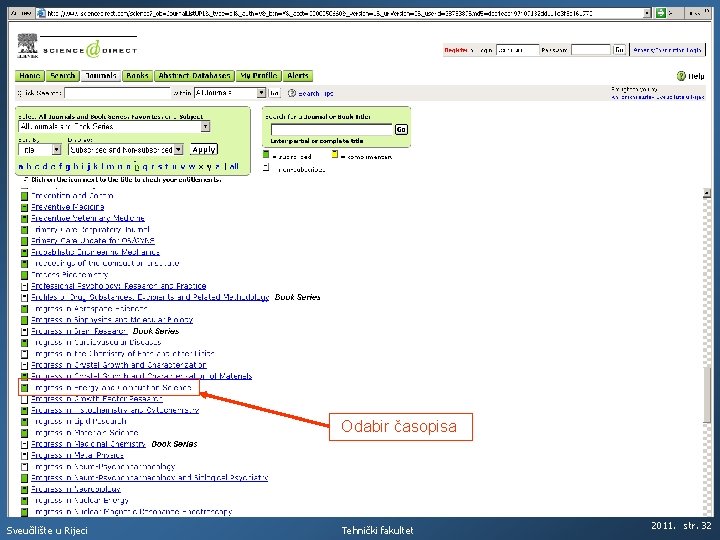This screenshot has height=540, width=720.
Task: Click the green icon beside Progress in Neurobiology
Action: click(x=24, y=489)
